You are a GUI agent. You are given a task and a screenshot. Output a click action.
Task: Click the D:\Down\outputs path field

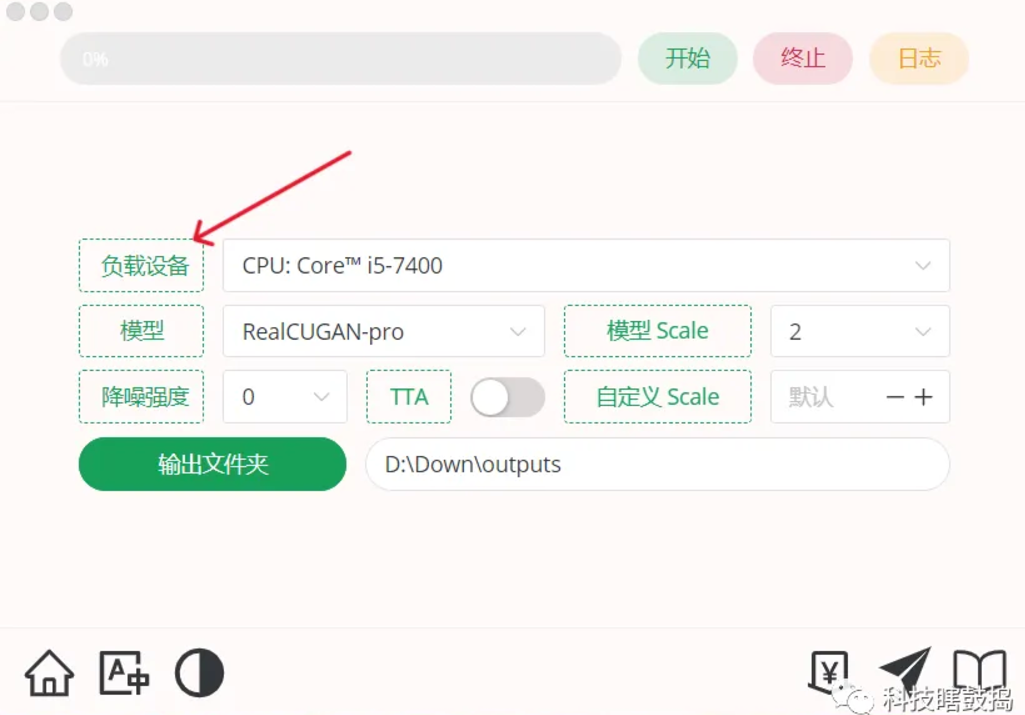pos(657,464)
